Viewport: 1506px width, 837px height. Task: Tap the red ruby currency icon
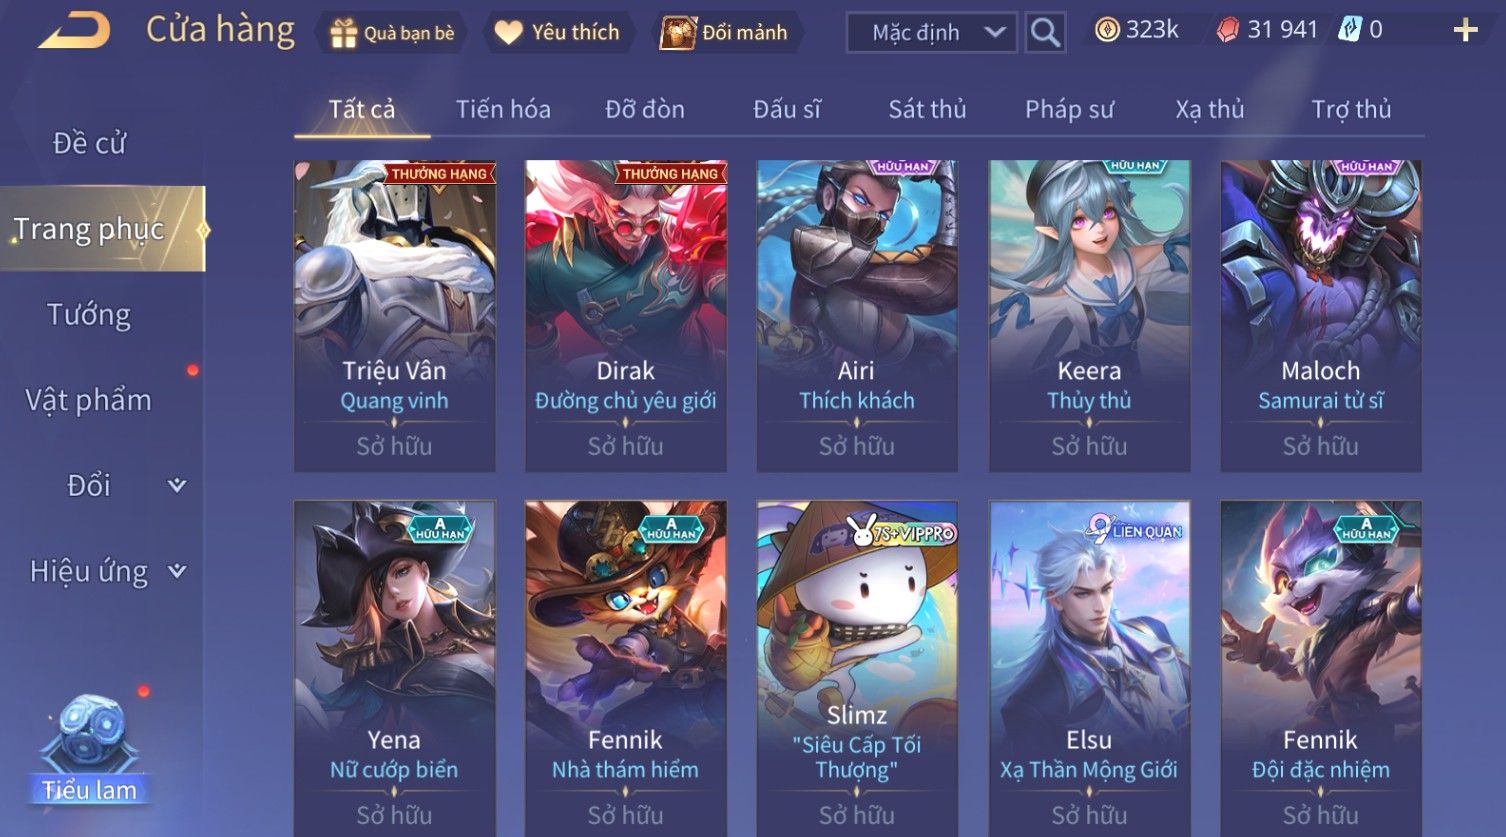click(1227, 30)
